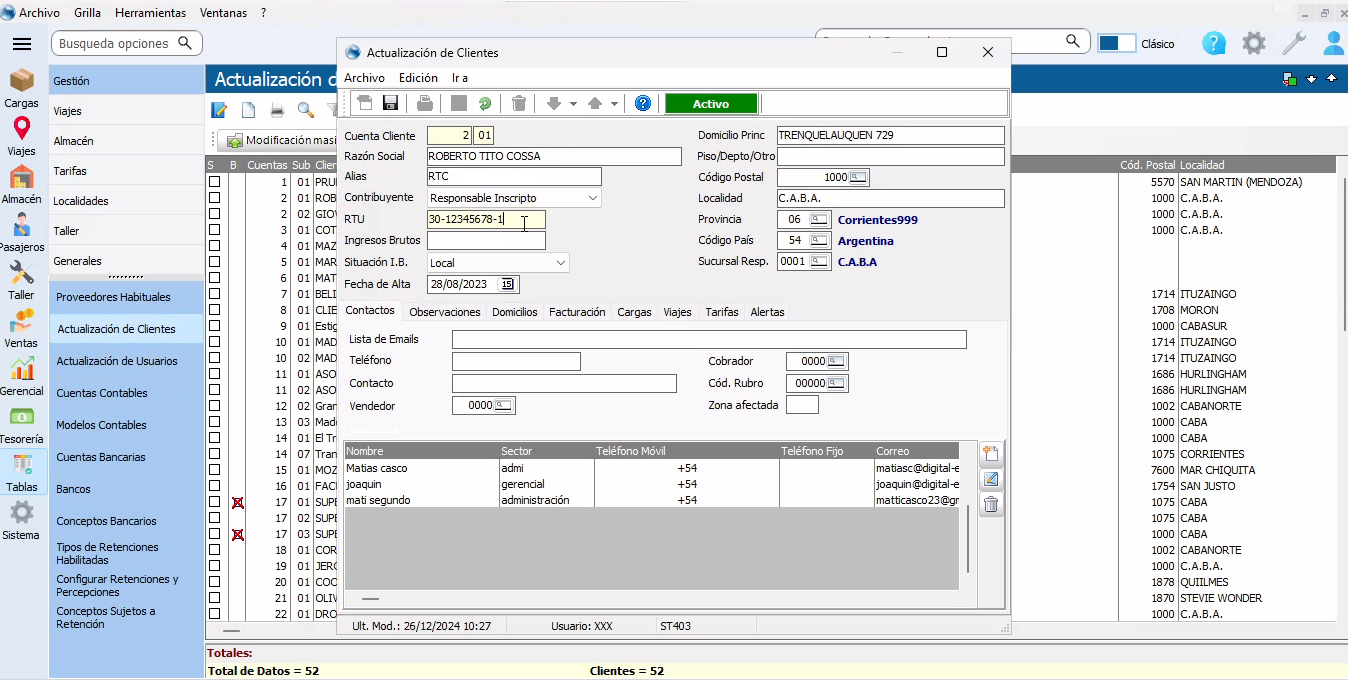The image size is (1348, 680).
Task: Delete contact using trash icon beside contacts table
Action: (x=991, y=505)
